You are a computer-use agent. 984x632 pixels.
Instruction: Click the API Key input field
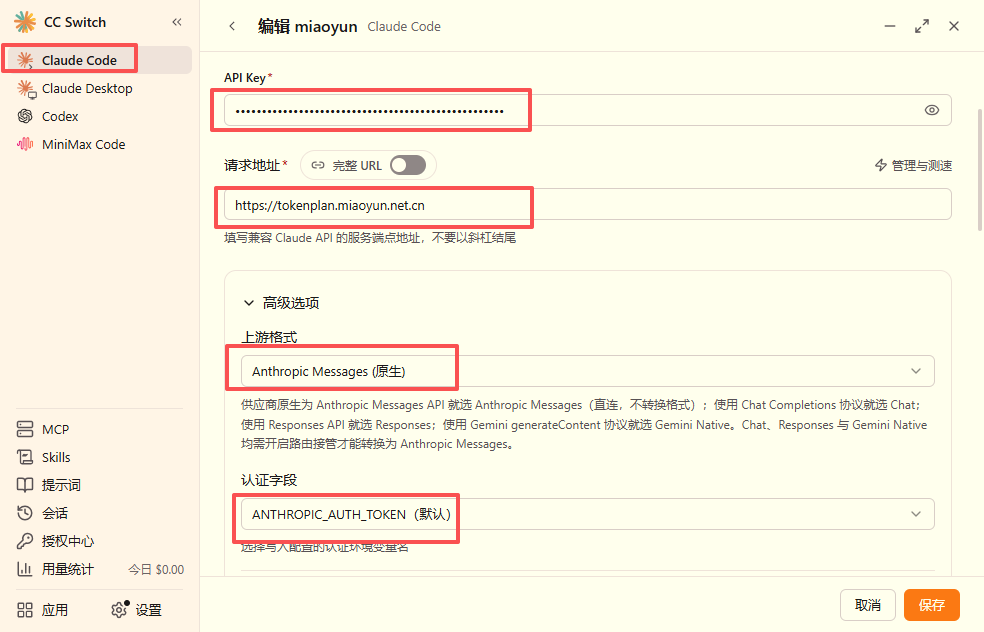(x=587, y=110)
